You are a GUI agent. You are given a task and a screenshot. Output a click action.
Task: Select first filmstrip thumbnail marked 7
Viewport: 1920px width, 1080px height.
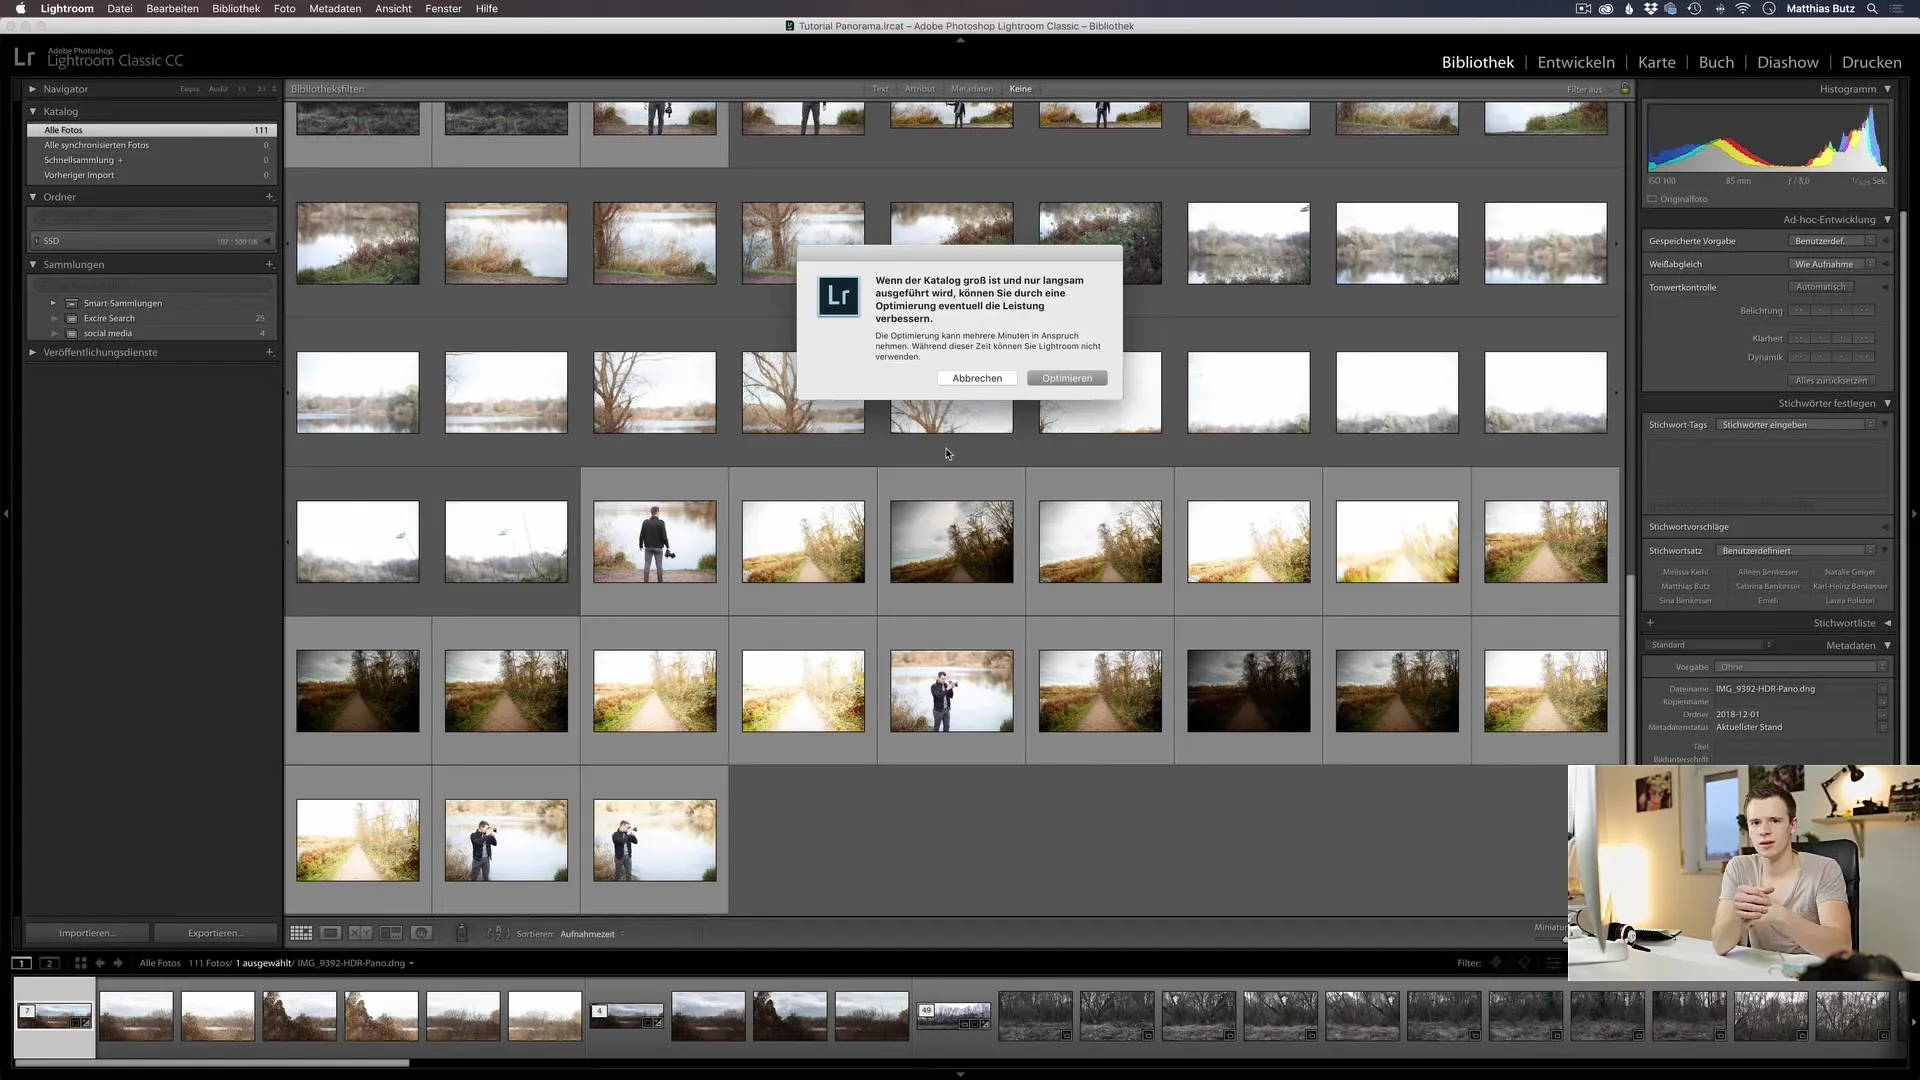pyautogui.click(x=54, y=1016)
